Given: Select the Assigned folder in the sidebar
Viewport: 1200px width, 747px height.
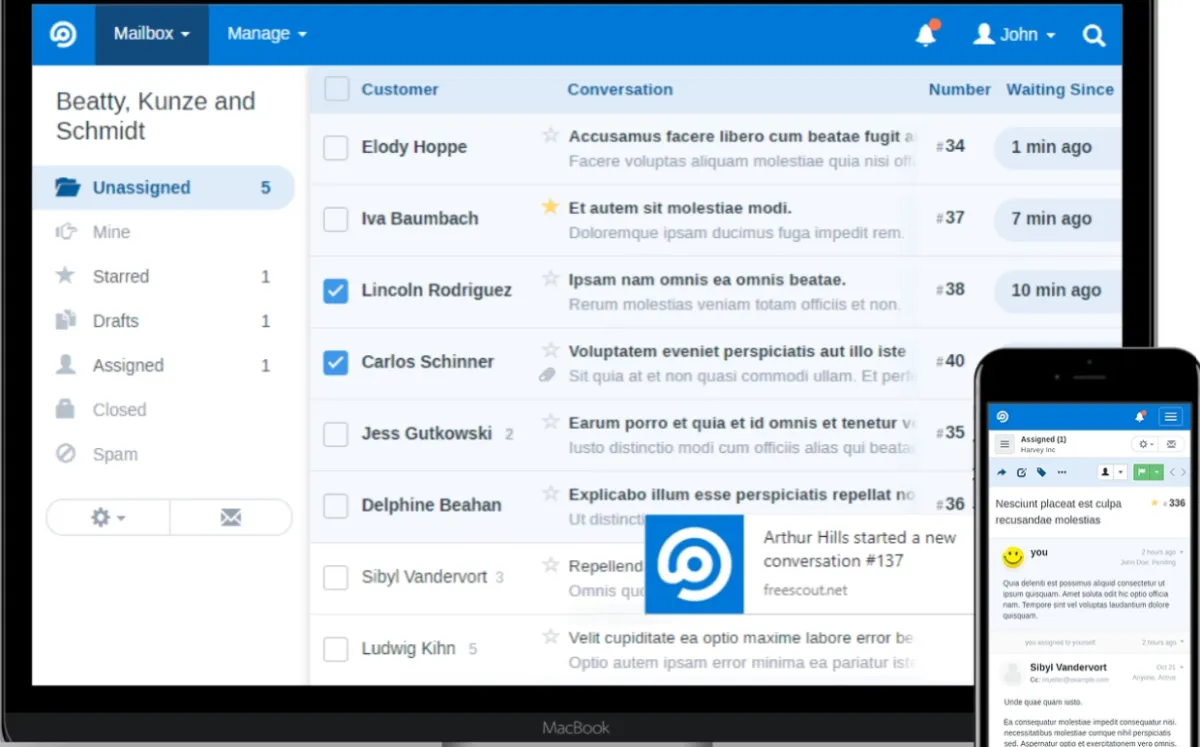Looking at the screenshot, I should pyautogui.click(x=164, y=365).
